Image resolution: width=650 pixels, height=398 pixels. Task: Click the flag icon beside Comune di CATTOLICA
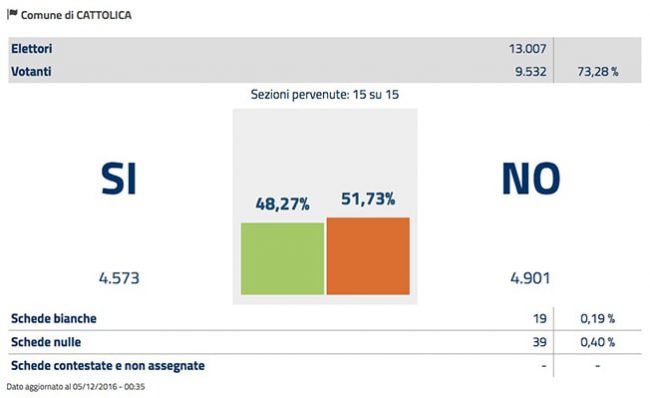click(x=12, y=14)
